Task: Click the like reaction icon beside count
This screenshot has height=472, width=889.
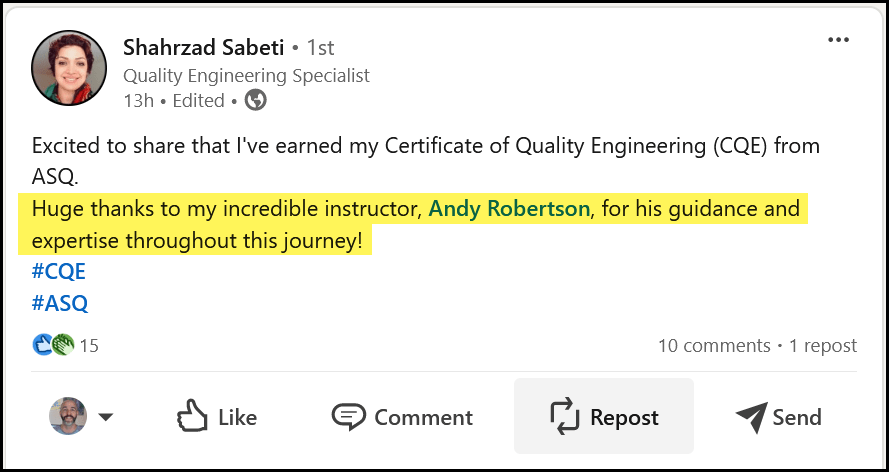Action: coord(43,345)
